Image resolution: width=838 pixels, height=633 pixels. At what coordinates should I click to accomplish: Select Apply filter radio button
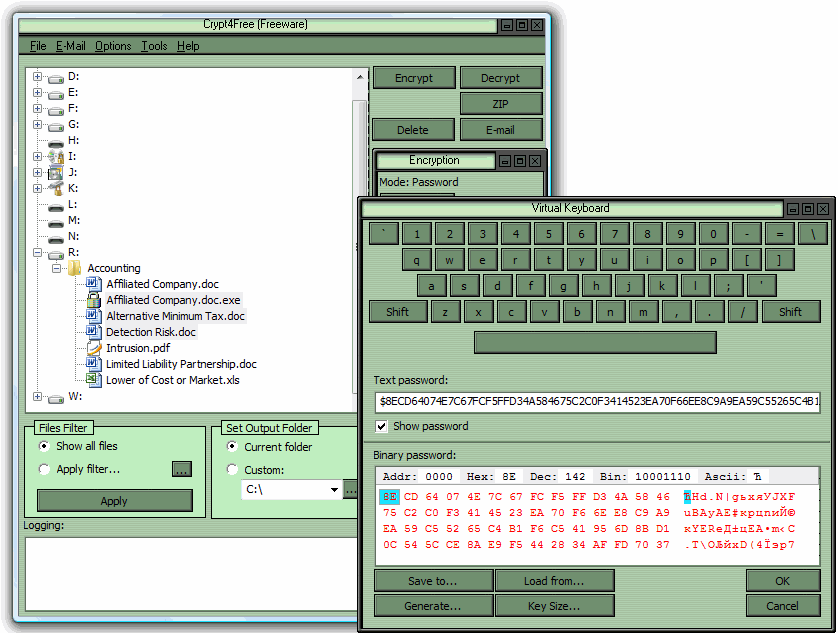tap(44, 469)
